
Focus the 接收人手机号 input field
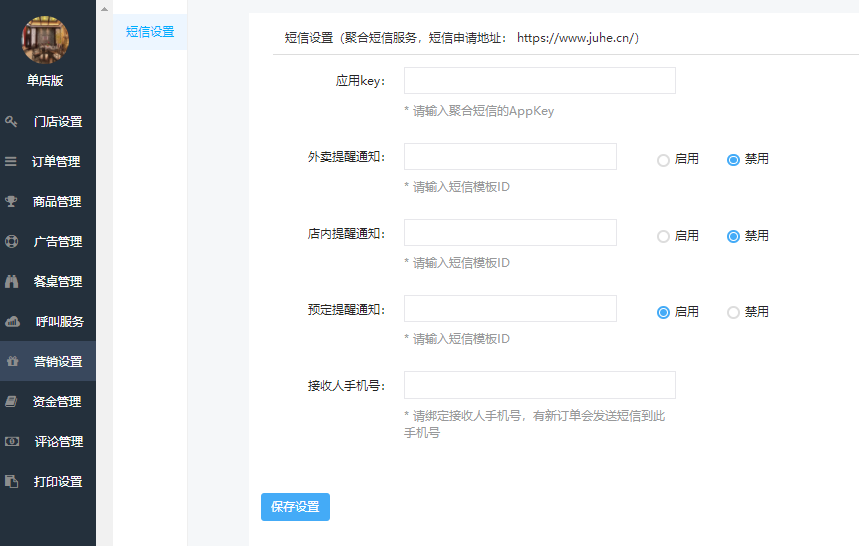[540, 385]
